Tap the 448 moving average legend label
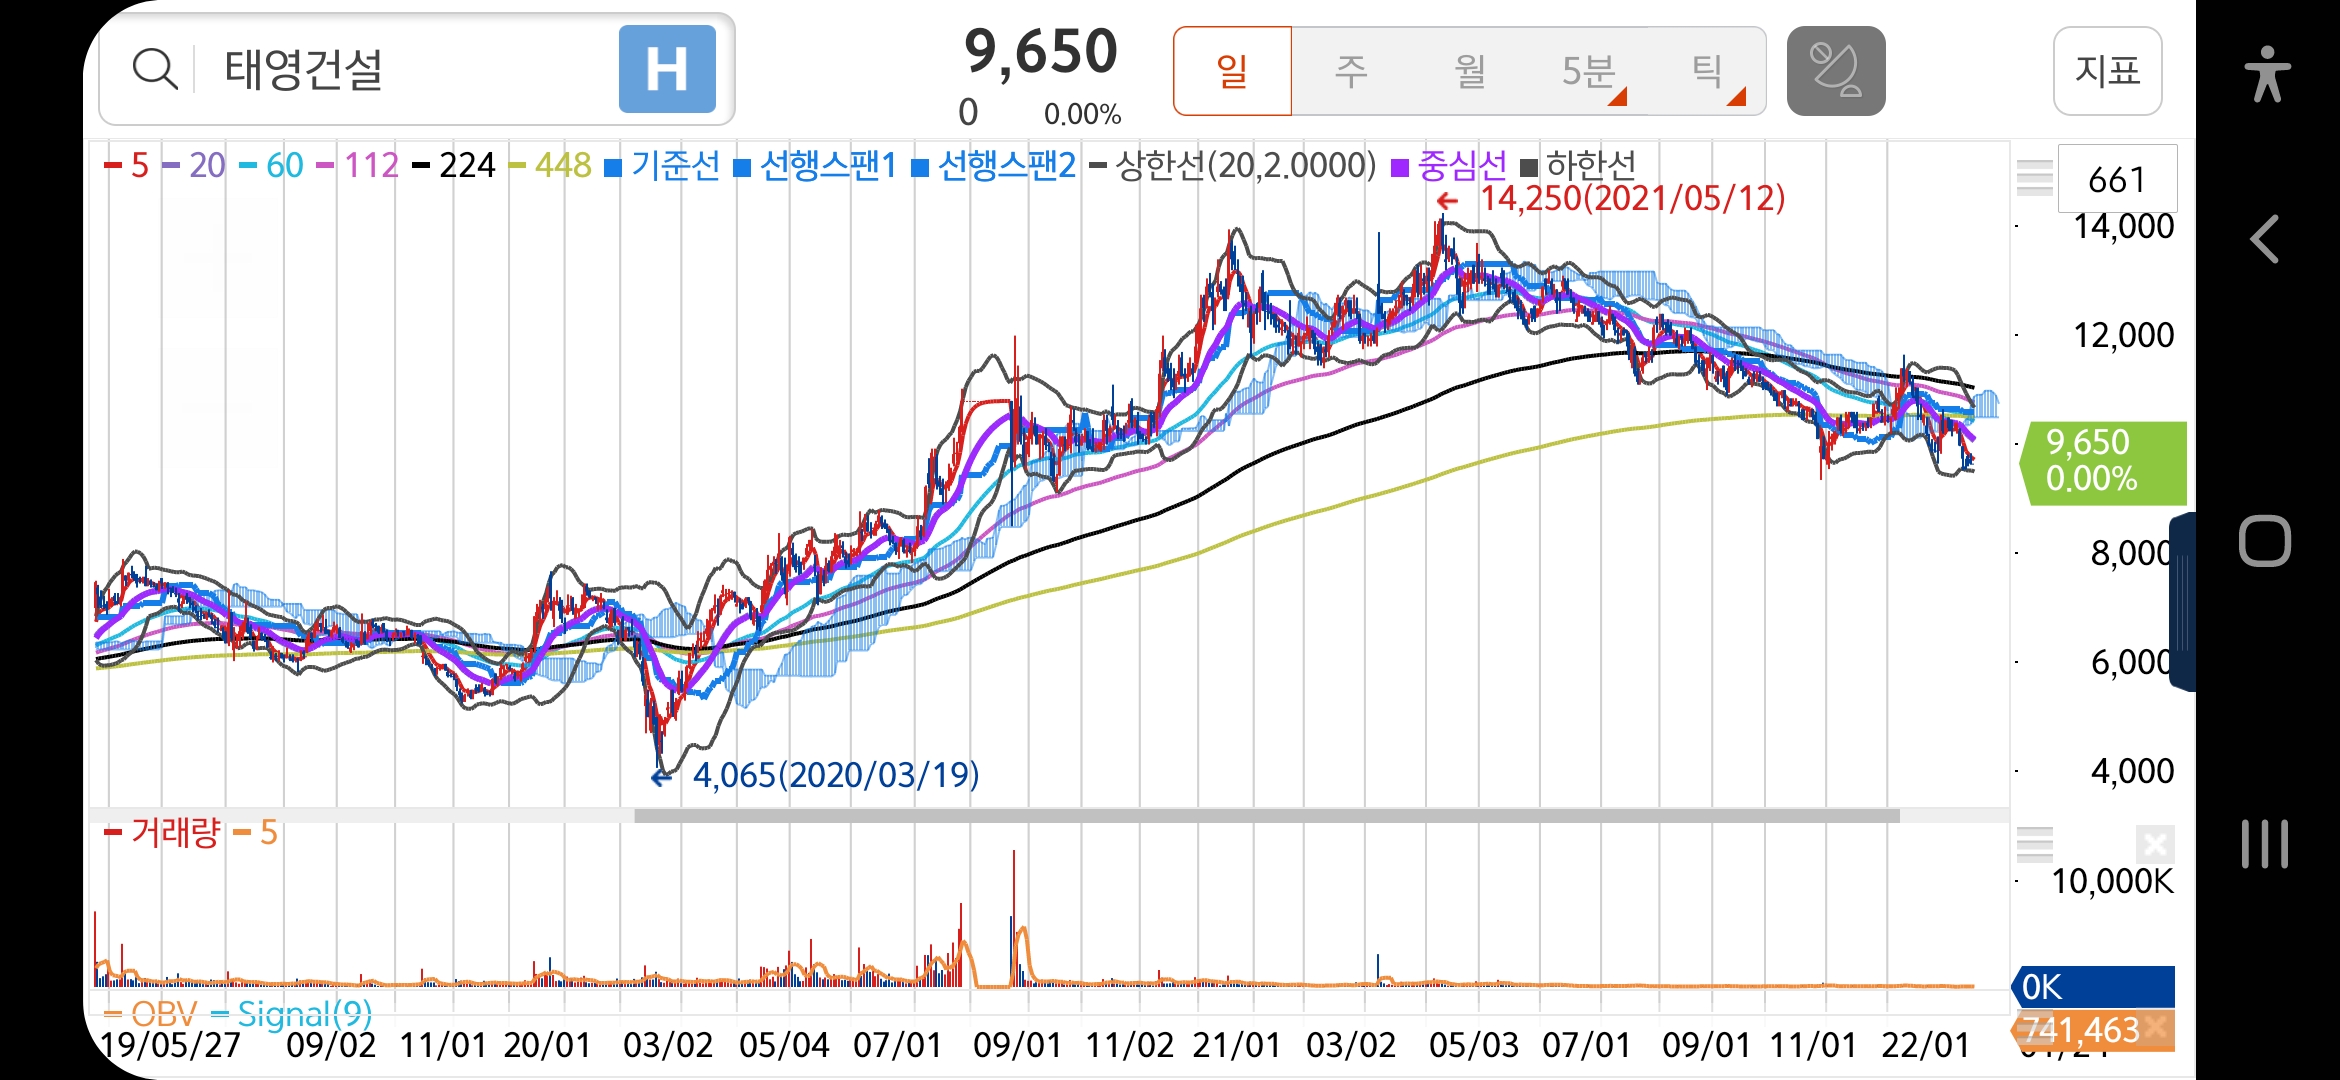The width and height of the screenshot is (2340, 1080). 562,165
